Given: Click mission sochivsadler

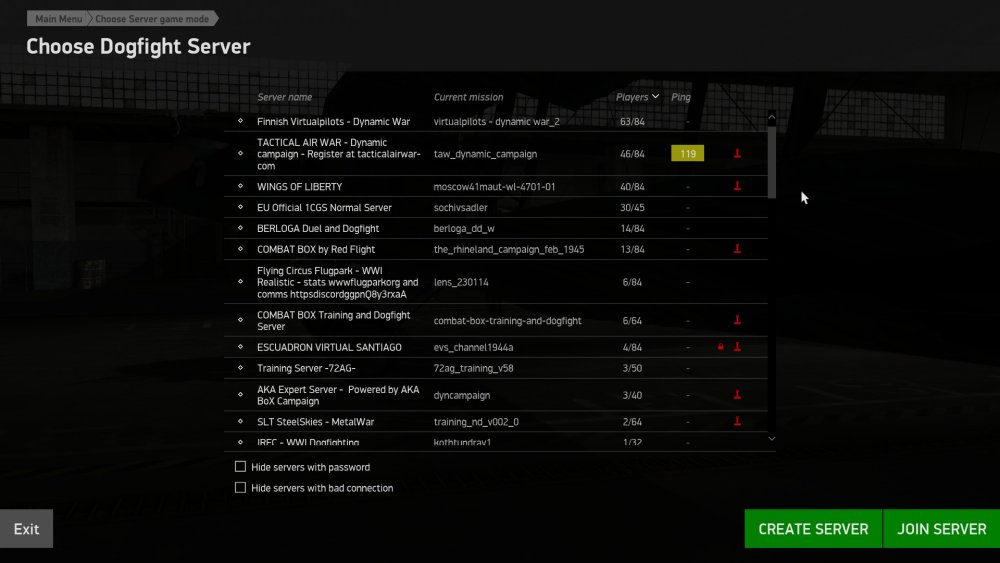Looking at the screenshot, I should click(460, 207).
